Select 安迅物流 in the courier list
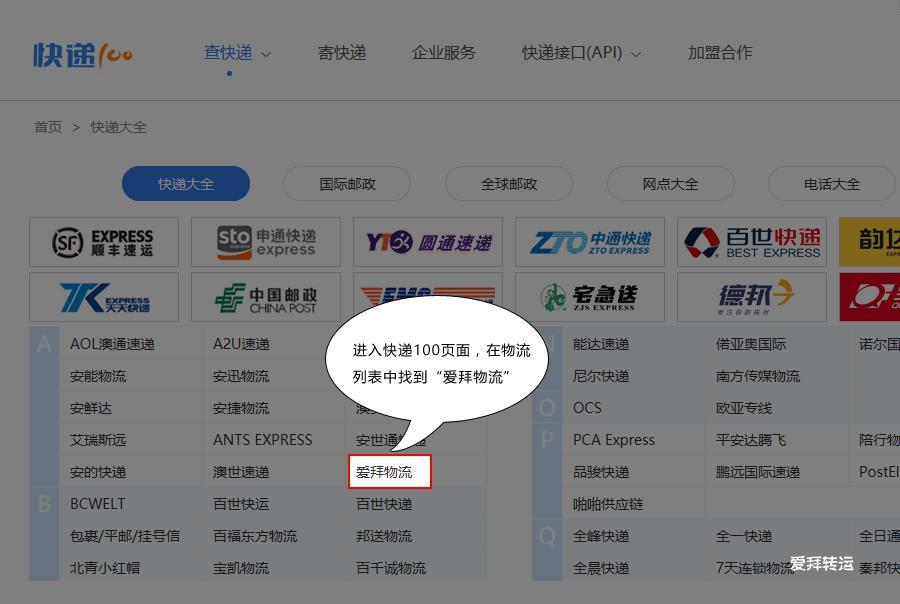This screenshot has height=604, width=900. coord(240,376)
